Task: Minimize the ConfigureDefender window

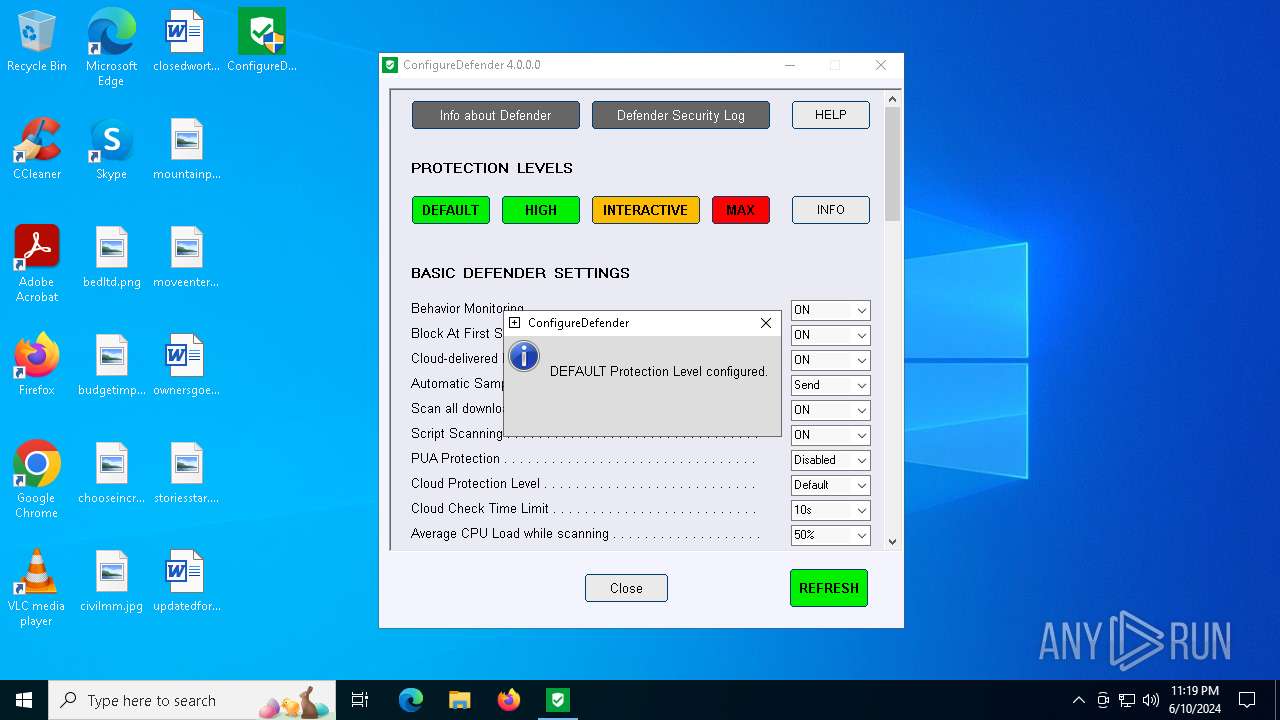Action: tap(789, 65)
